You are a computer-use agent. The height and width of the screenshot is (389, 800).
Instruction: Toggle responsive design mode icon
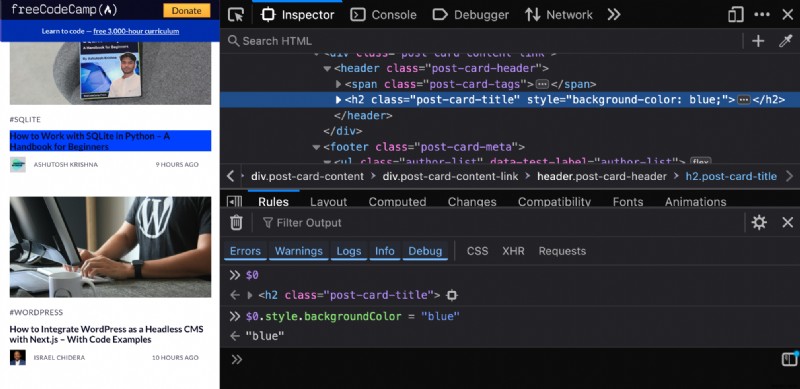point(736,15)
